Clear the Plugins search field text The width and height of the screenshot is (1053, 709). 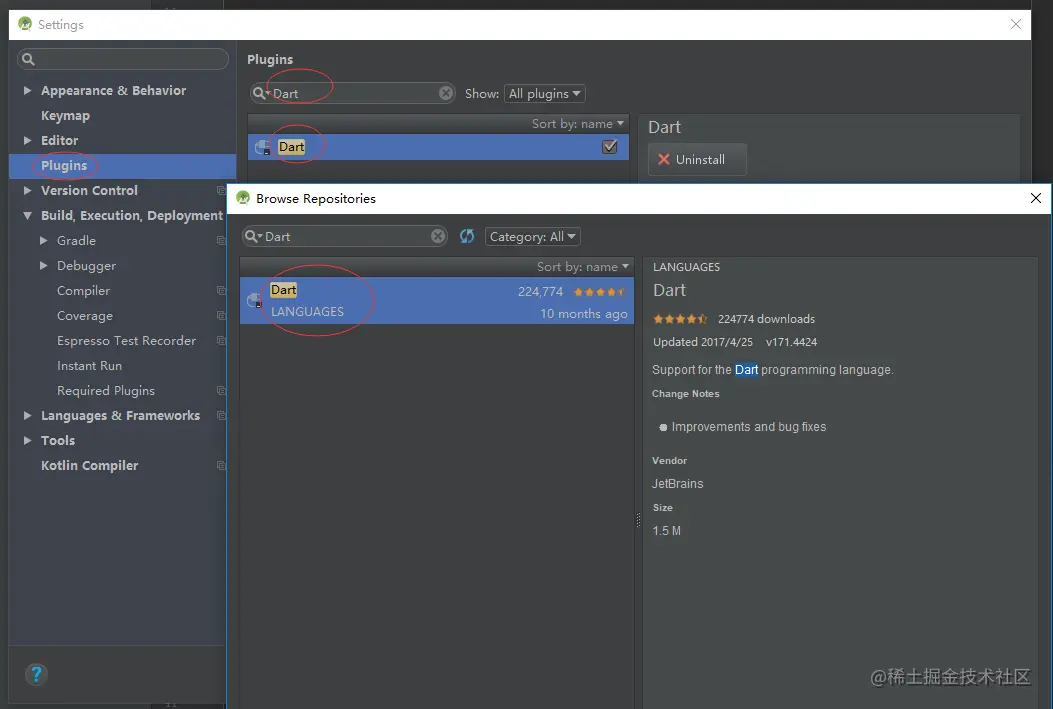point(446,93)
